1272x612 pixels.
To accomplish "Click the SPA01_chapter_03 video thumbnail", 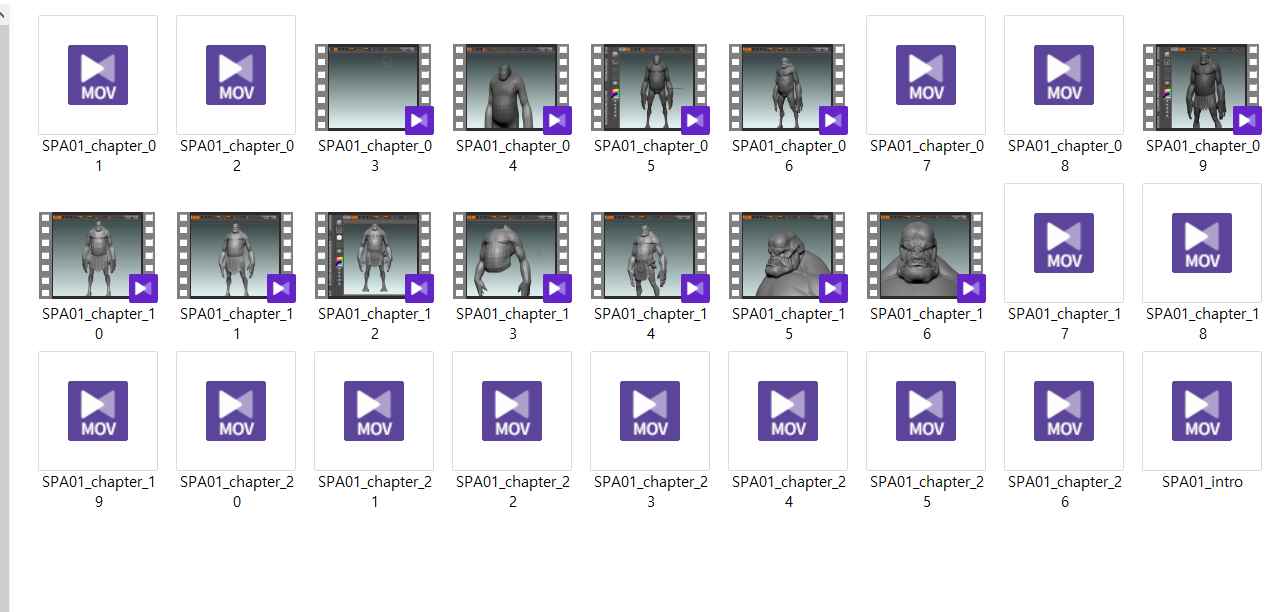I will (374, 88).
